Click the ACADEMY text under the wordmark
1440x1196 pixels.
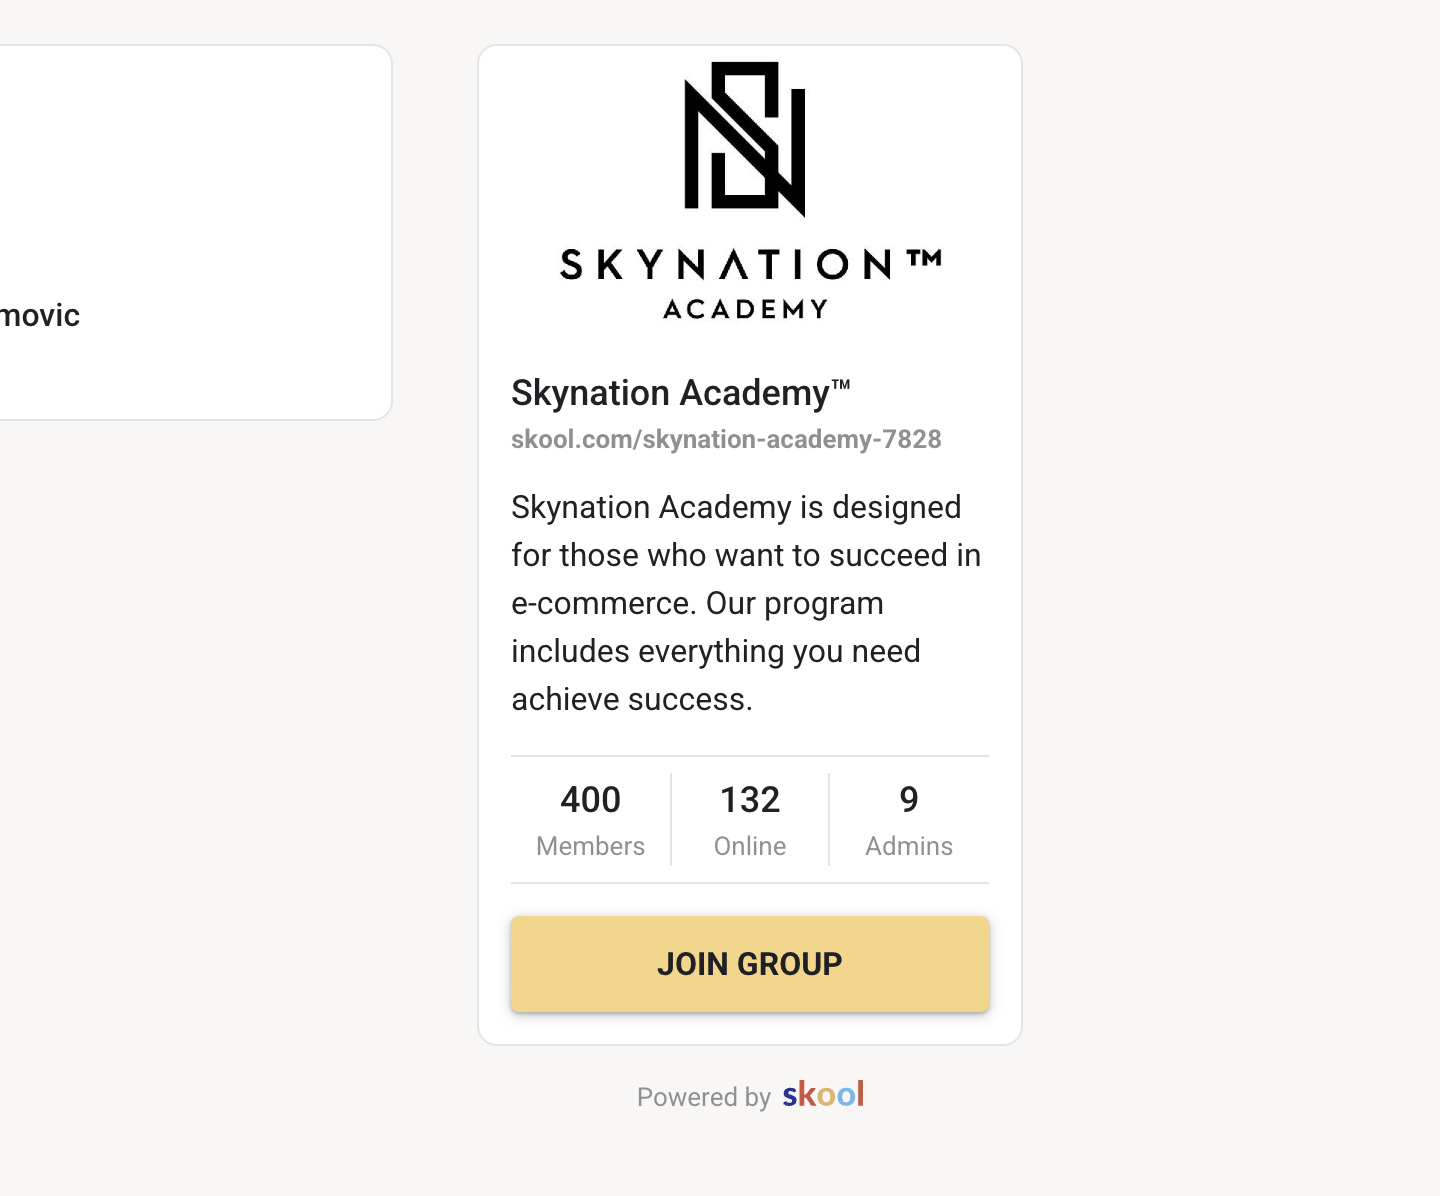[x=746, y=310]
